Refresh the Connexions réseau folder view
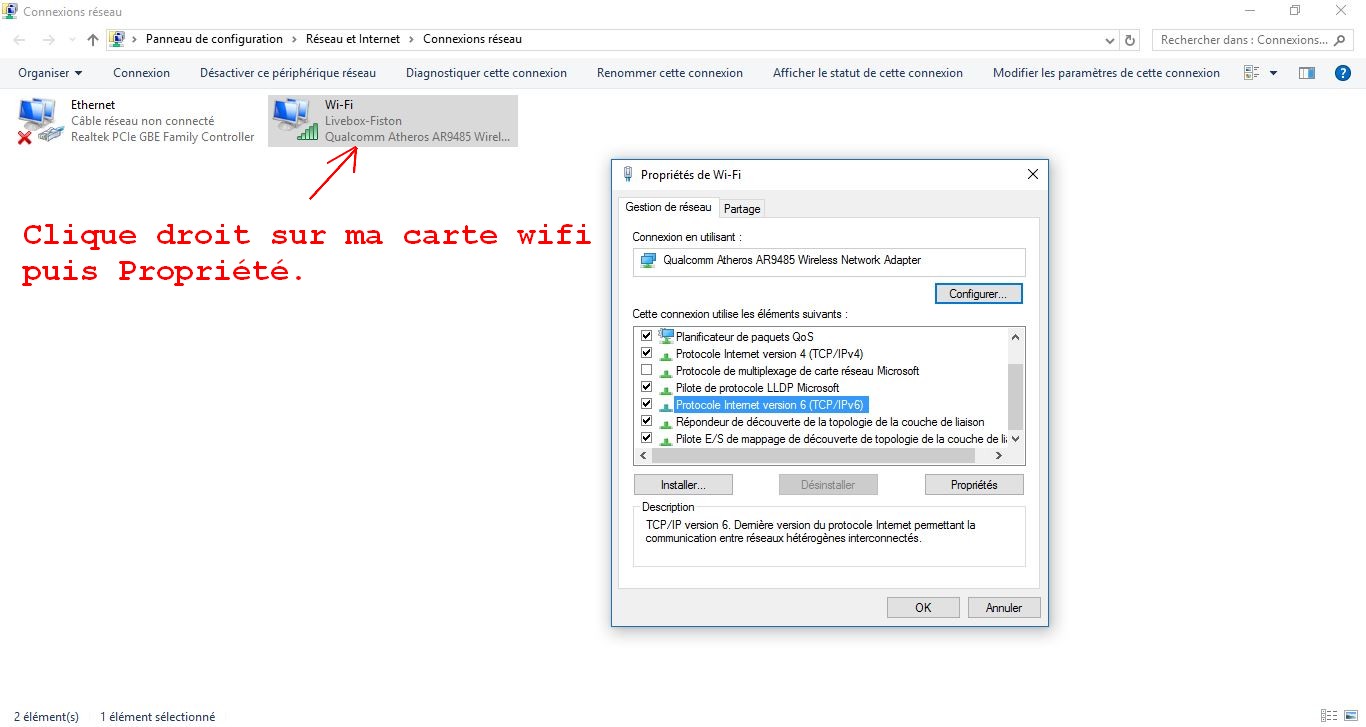1366x727 pixels. [1131, 40]
